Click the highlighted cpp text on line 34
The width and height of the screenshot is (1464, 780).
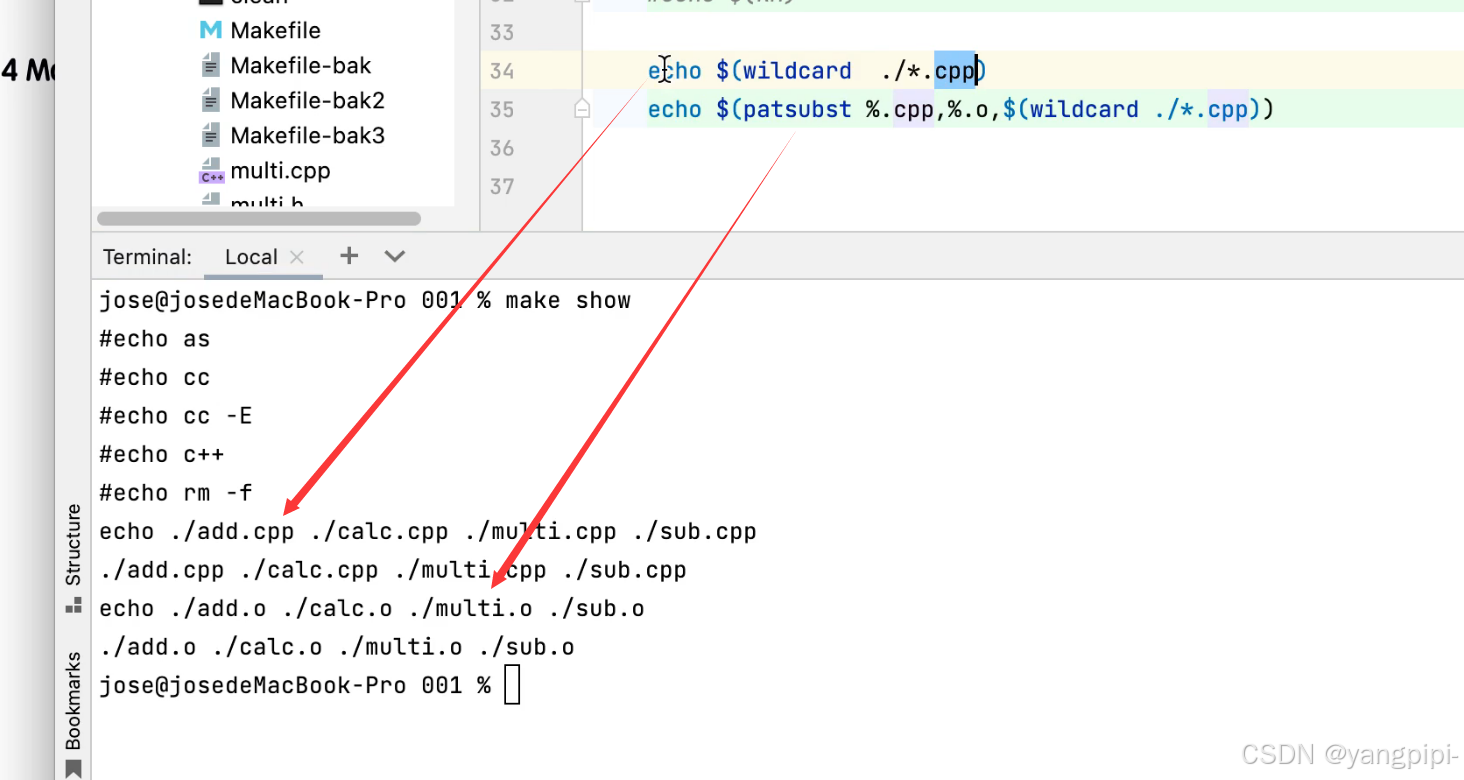click(x=955, y=71)
